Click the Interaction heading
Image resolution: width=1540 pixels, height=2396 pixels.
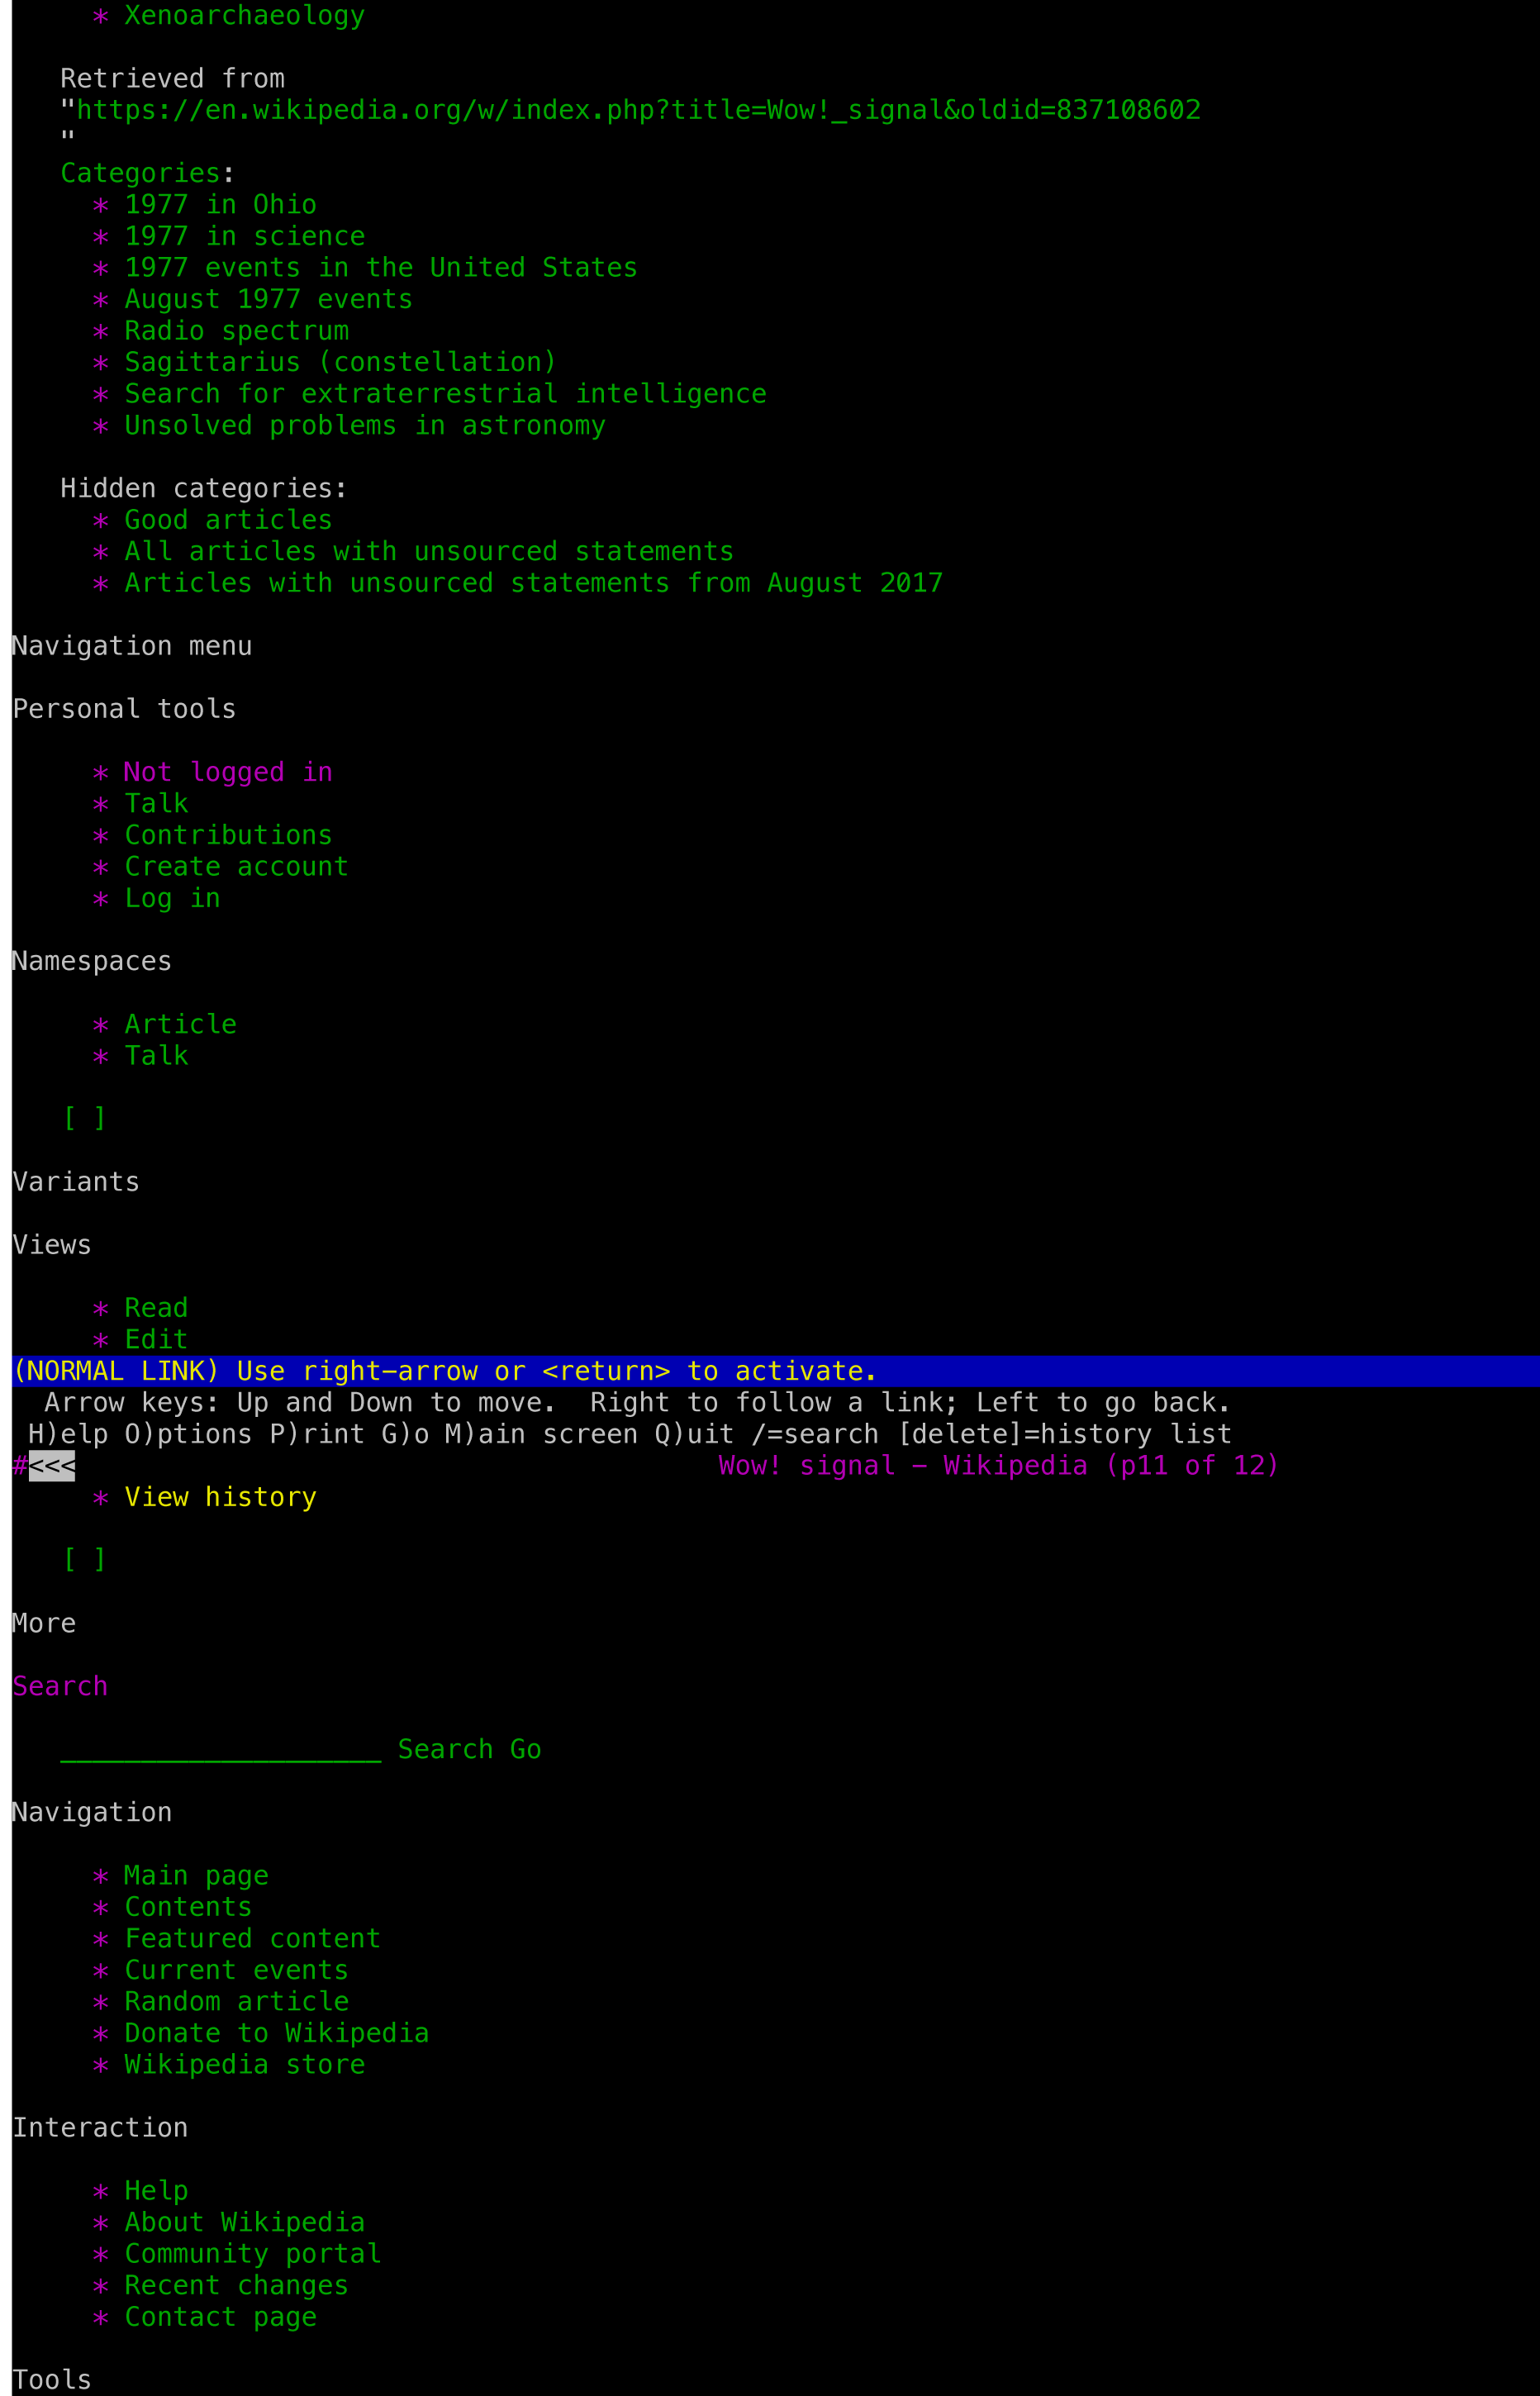[100, 2127]
